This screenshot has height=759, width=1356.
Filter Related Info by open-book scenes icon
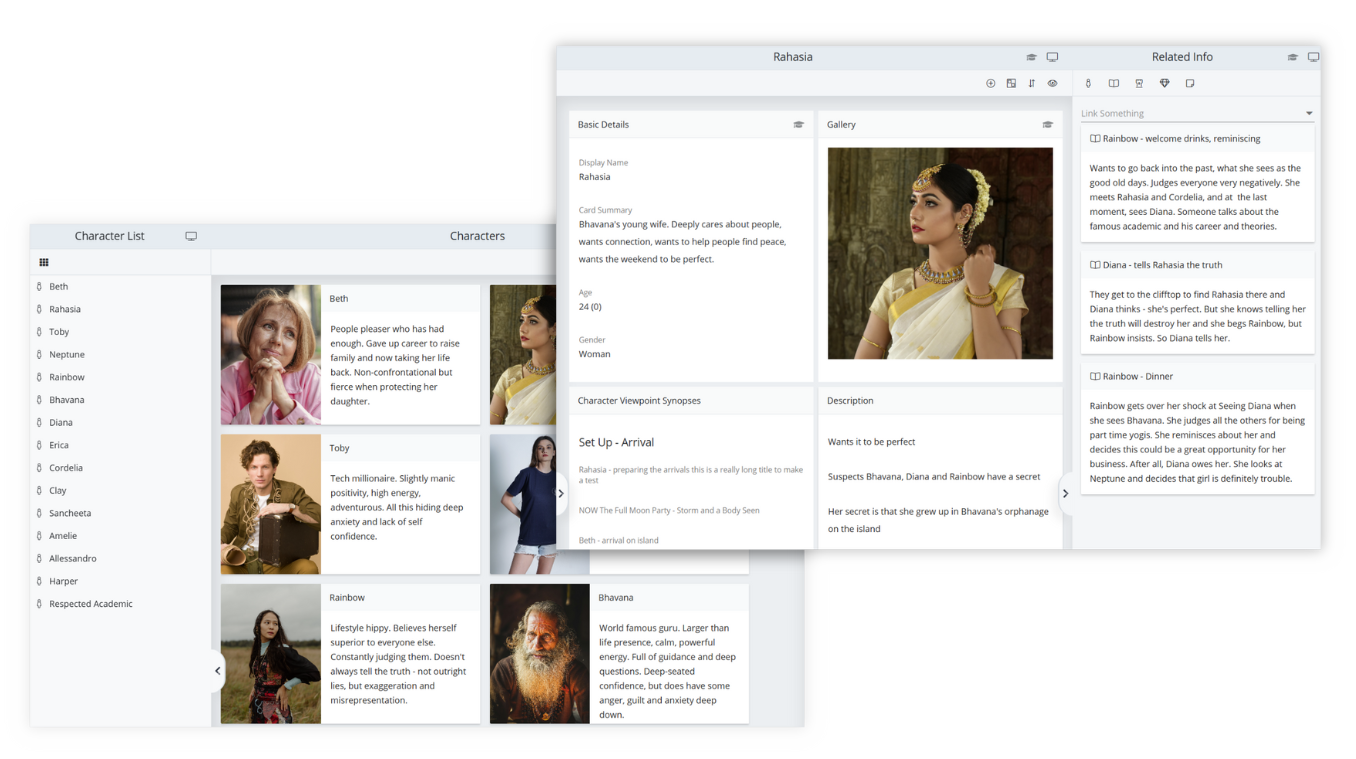click(x=1114, y=83)
